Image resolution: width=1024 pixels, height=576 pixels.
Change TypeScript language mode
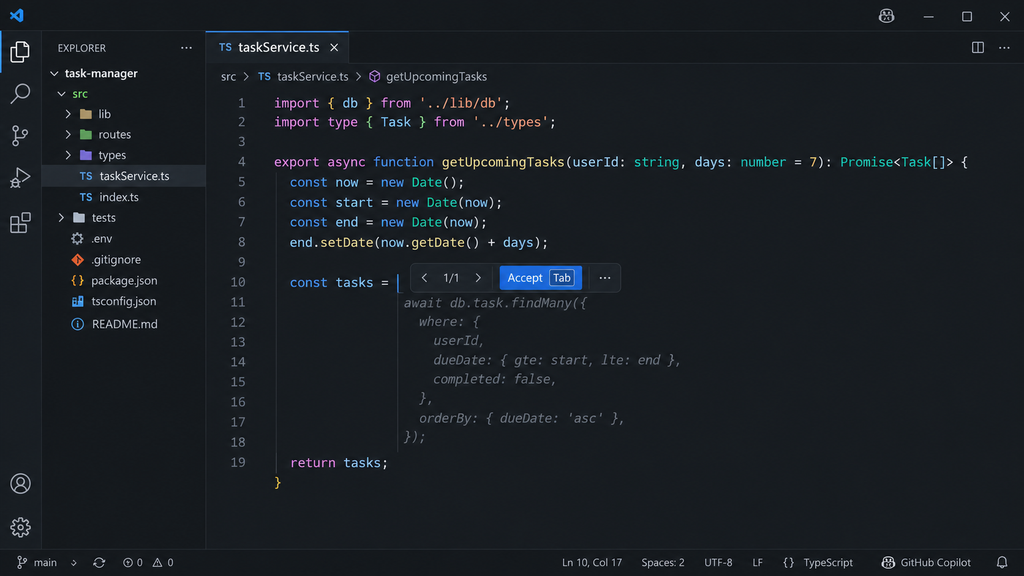pyautogui.click(x=828, y=562)
